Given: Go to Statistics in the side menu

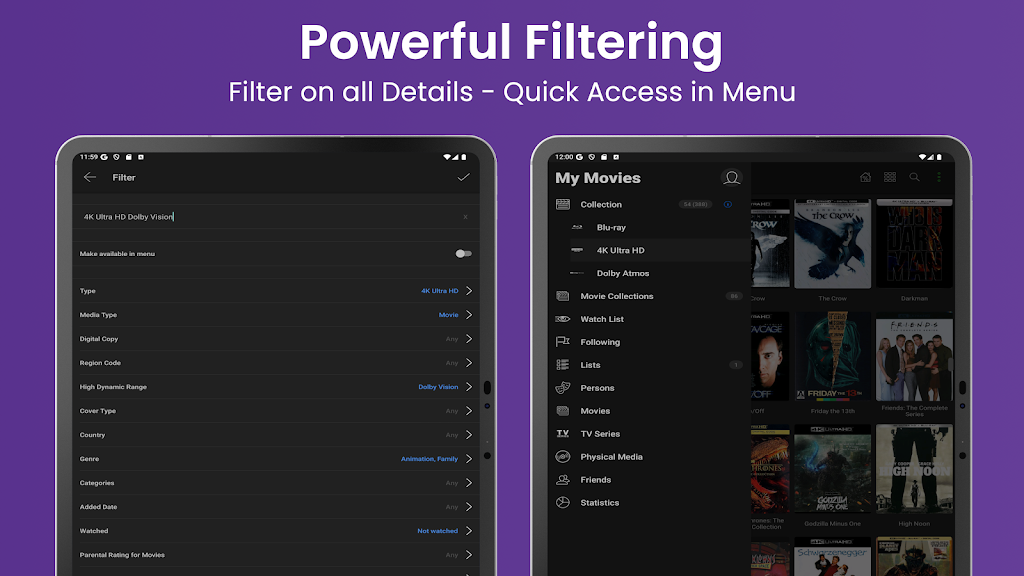Looking at the screenshot, I should [x=599, y=503].
